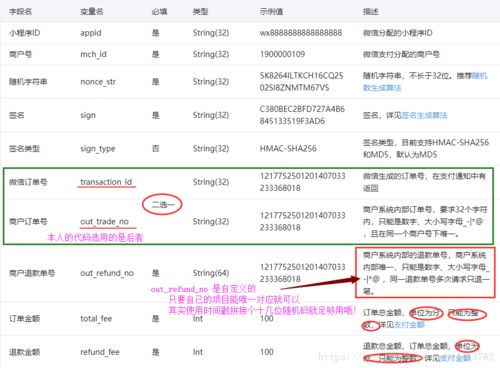The width and height of the screenshot is (500, 368).
Task: Click example value starting with C380BEC2BFD727A4B6
Action: tap(302, 115)
